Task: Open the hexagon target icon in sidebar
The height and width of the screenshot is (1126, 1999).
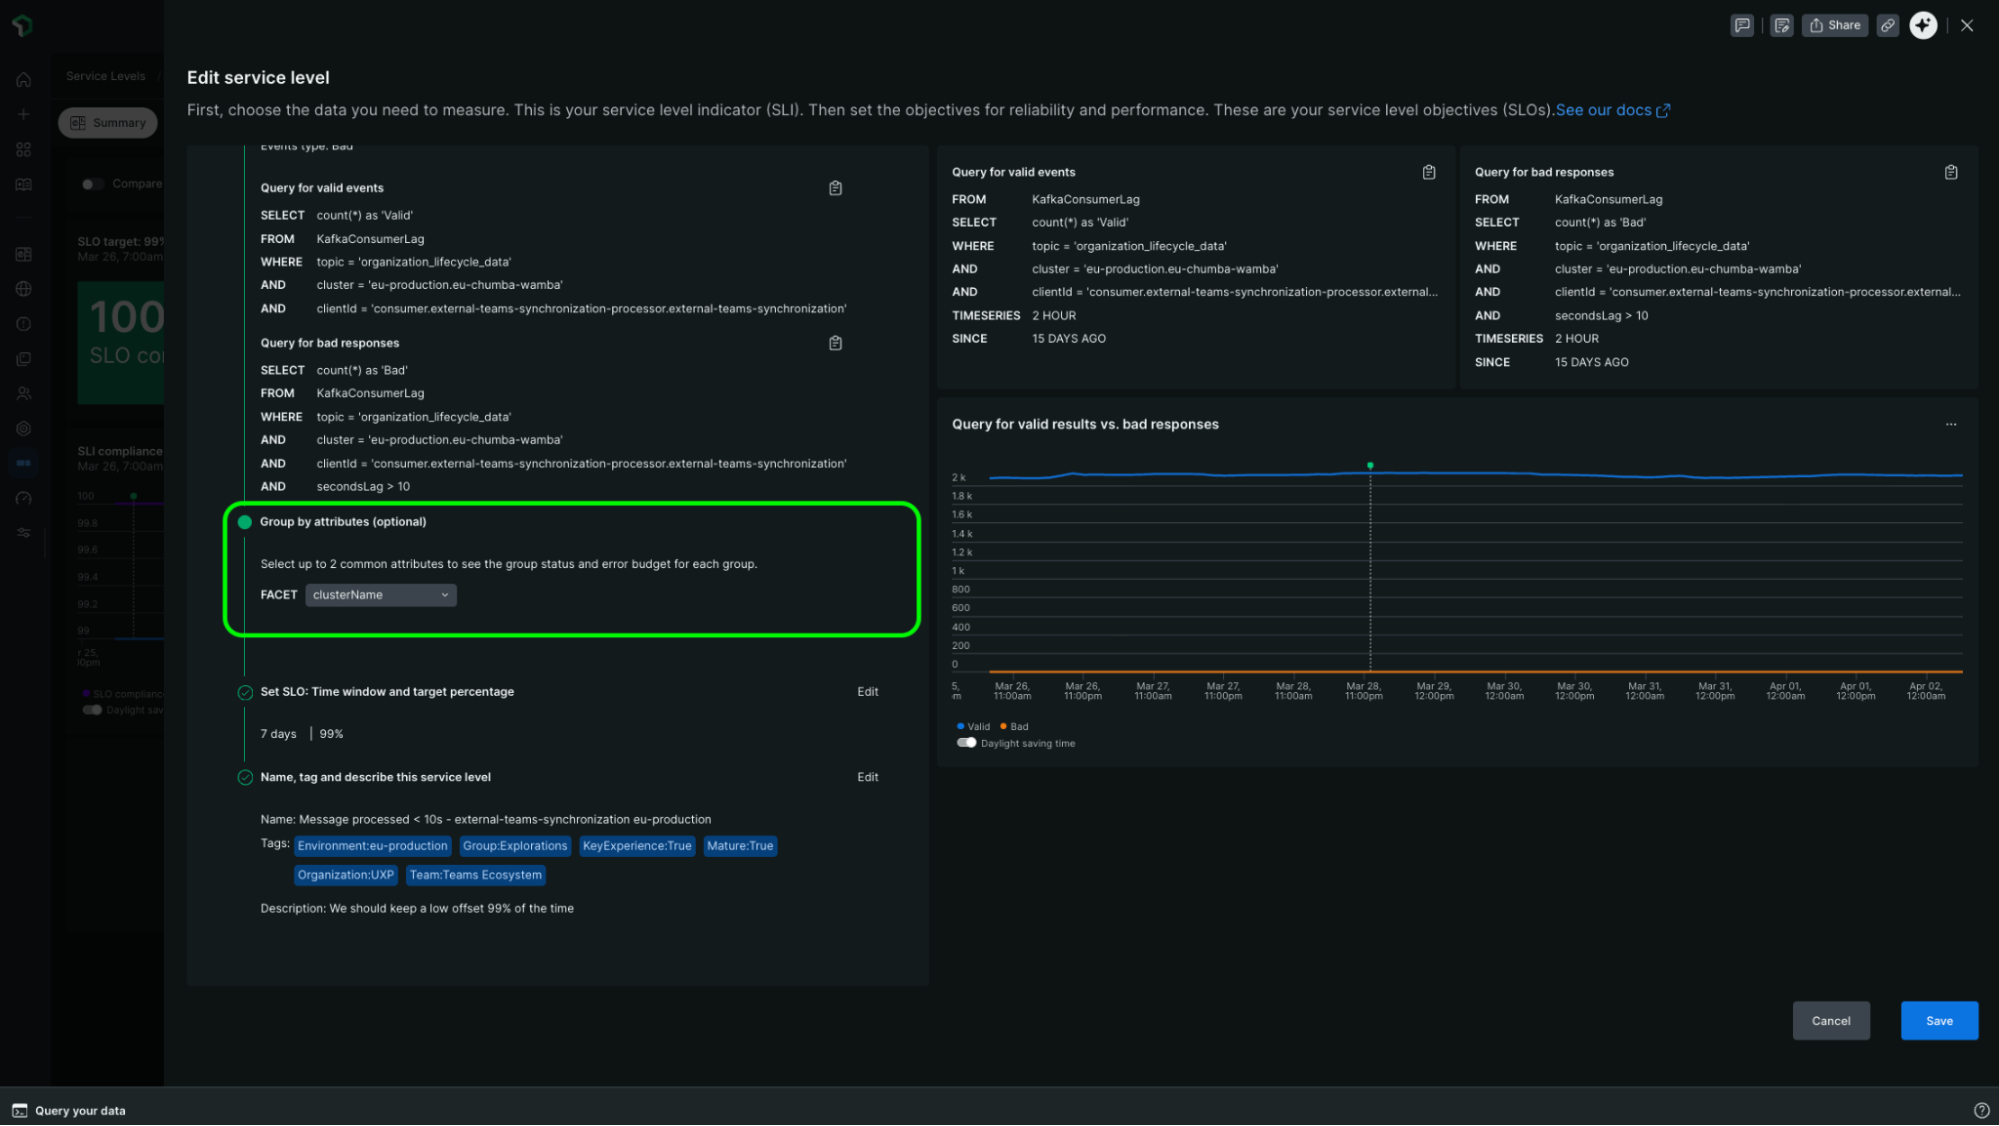Action: click(24, 429)
